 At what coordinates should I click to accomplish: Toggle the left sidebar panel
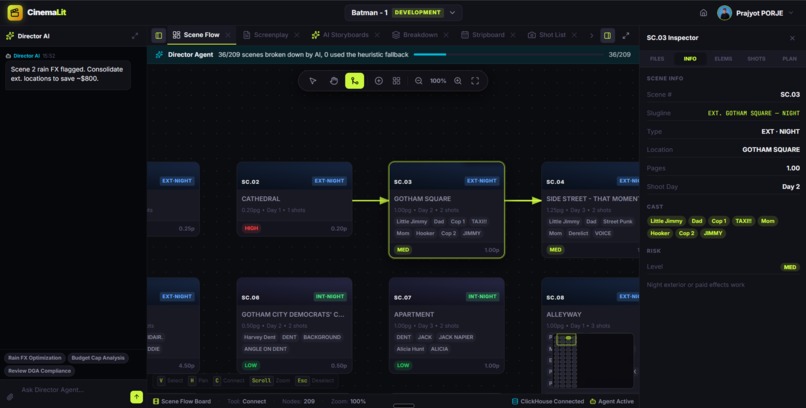[158, 35]
